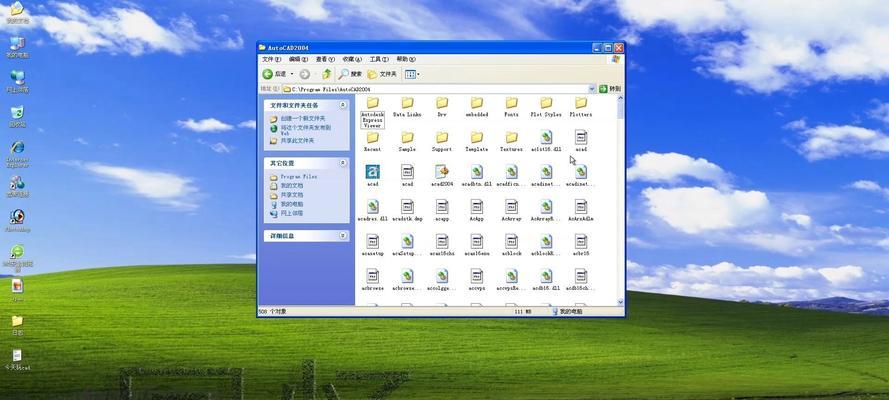Image resolution: width=889 pixels, height=400 pixels.
Task: Select the blue AutoCAD acad application icon
Action: pyautogui.click(x=372, y=172)
